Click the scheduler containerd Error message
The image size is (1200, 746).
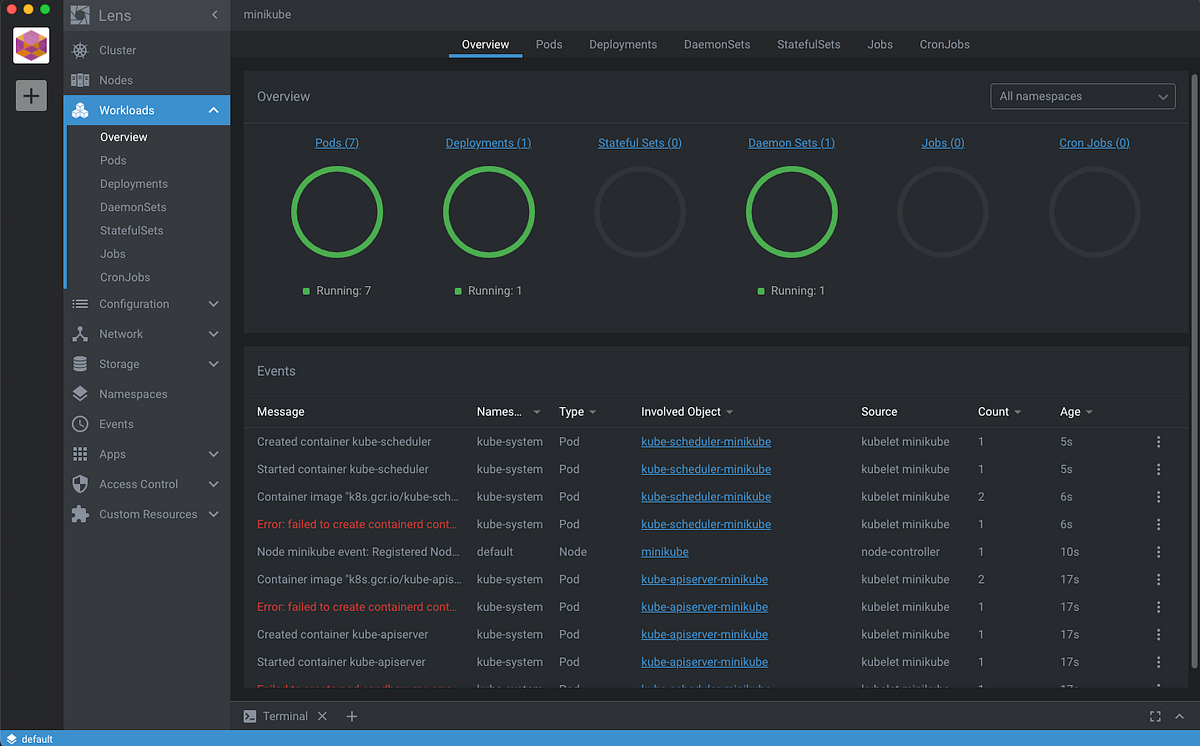pos(357,524)
